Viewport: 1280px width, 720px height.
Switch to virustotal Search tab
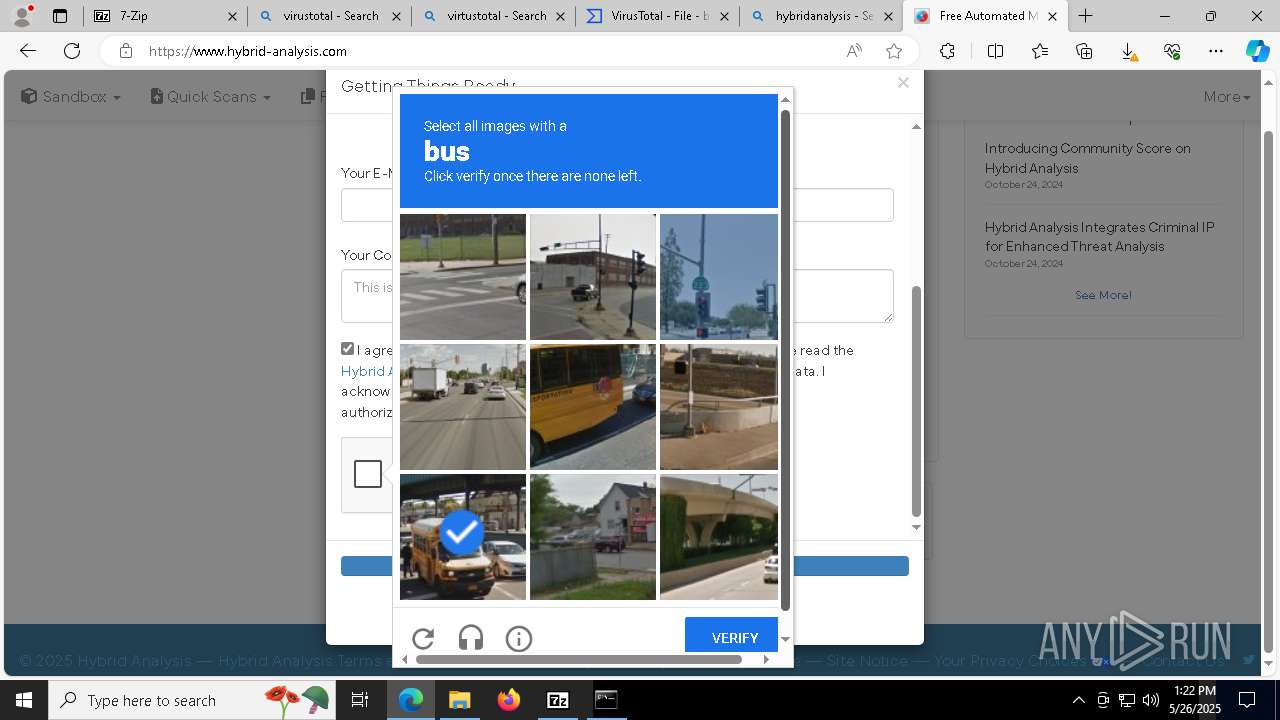pyautogui.click(x=328, y=16)
